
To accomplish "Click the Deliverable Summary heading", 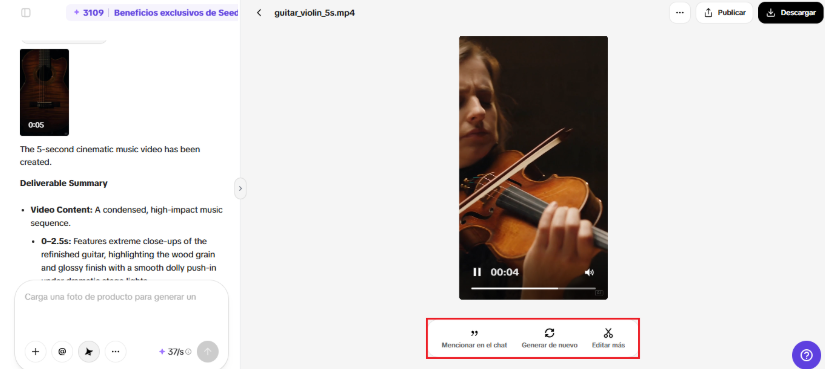I will [x=64, y=183].
